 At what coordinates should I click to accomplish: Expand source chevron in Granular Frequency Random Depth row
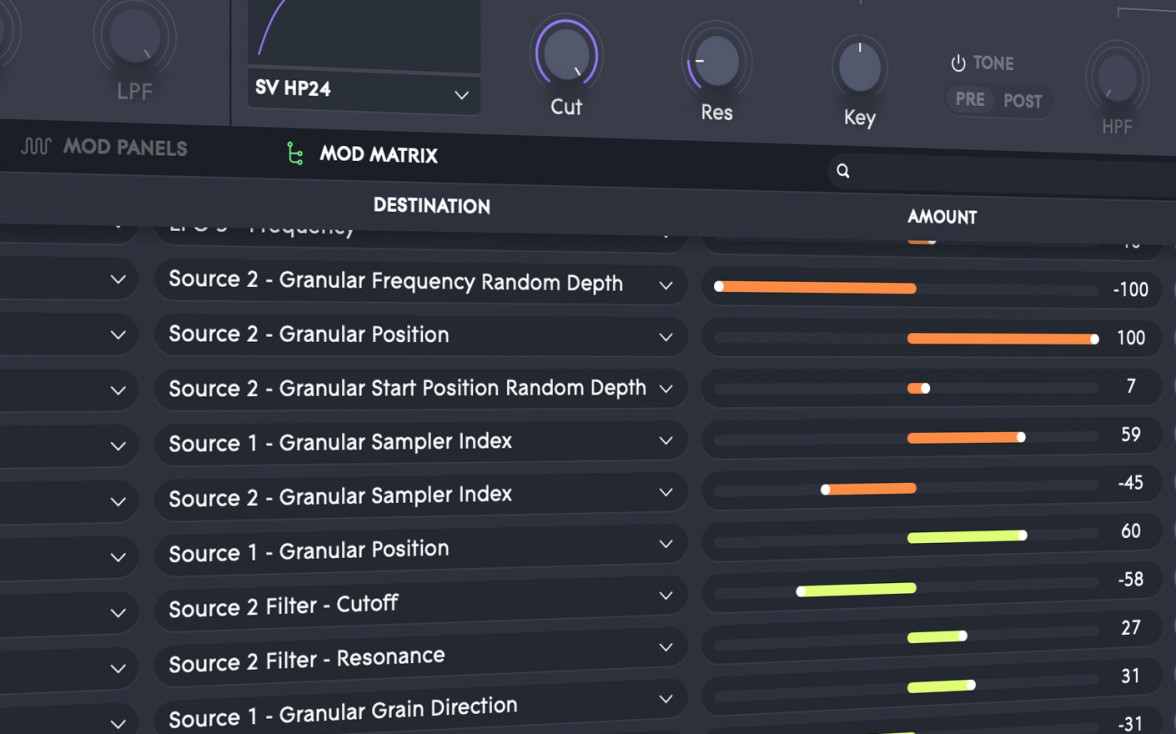[118, 280]
